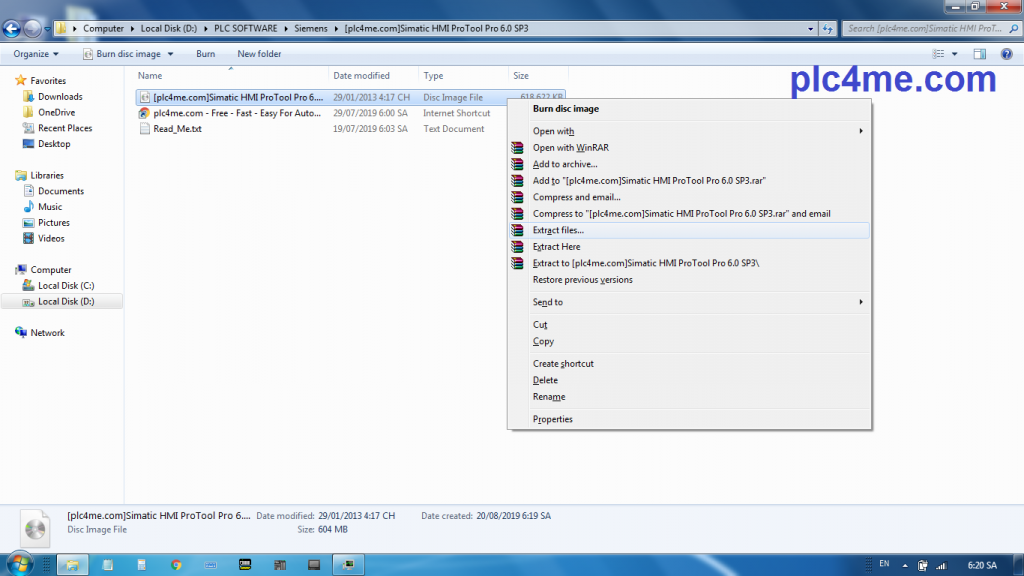Open the Windows Start menu orb

21,564
